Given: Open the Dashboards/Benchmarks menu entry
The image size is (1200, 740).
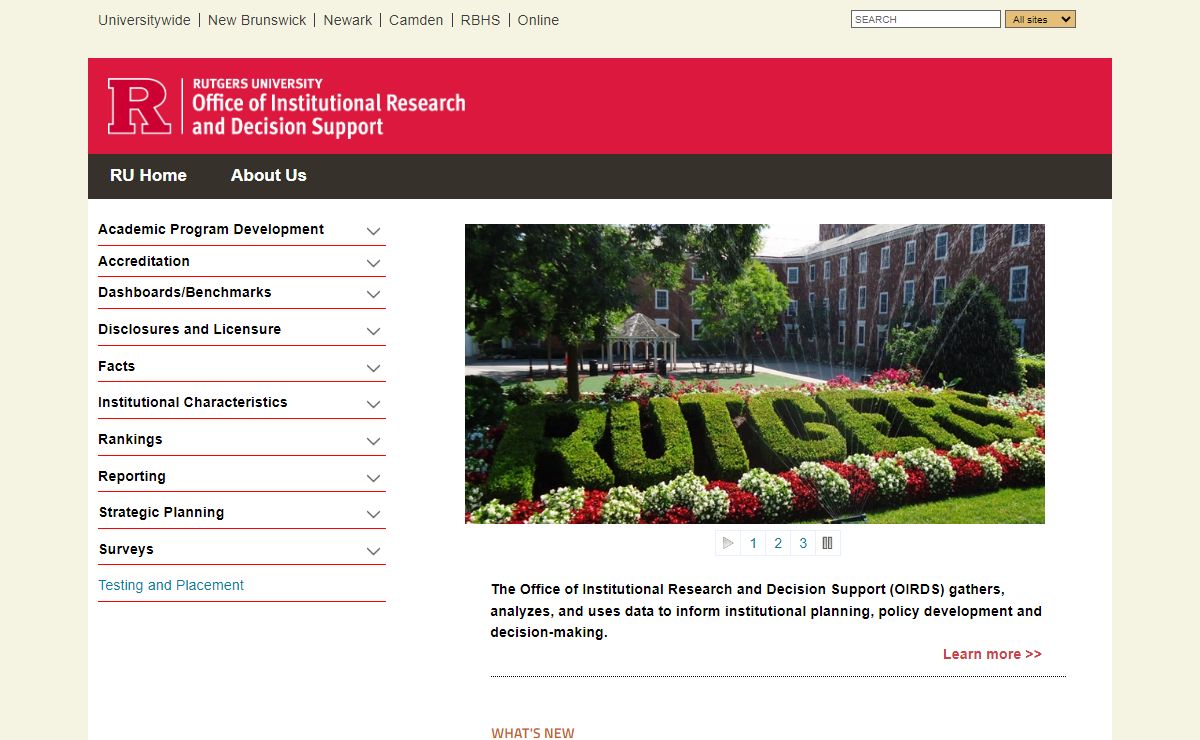Looking at the screenshot, I should click(x=185, y=292).
